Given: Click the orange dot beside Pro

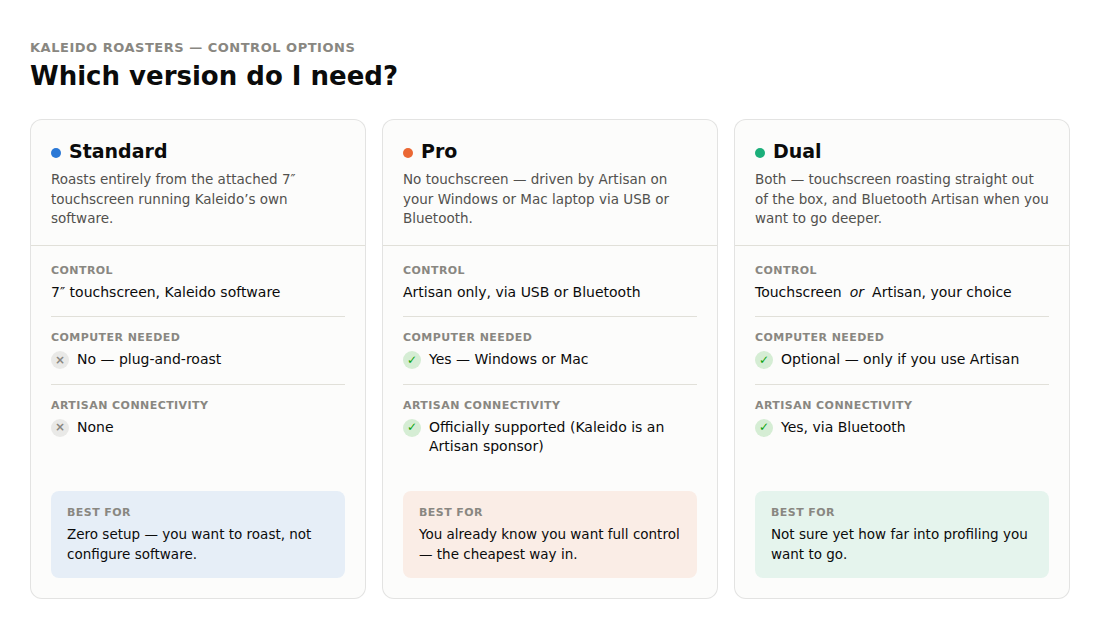Looking at the screenshot, I should (408, 152).
